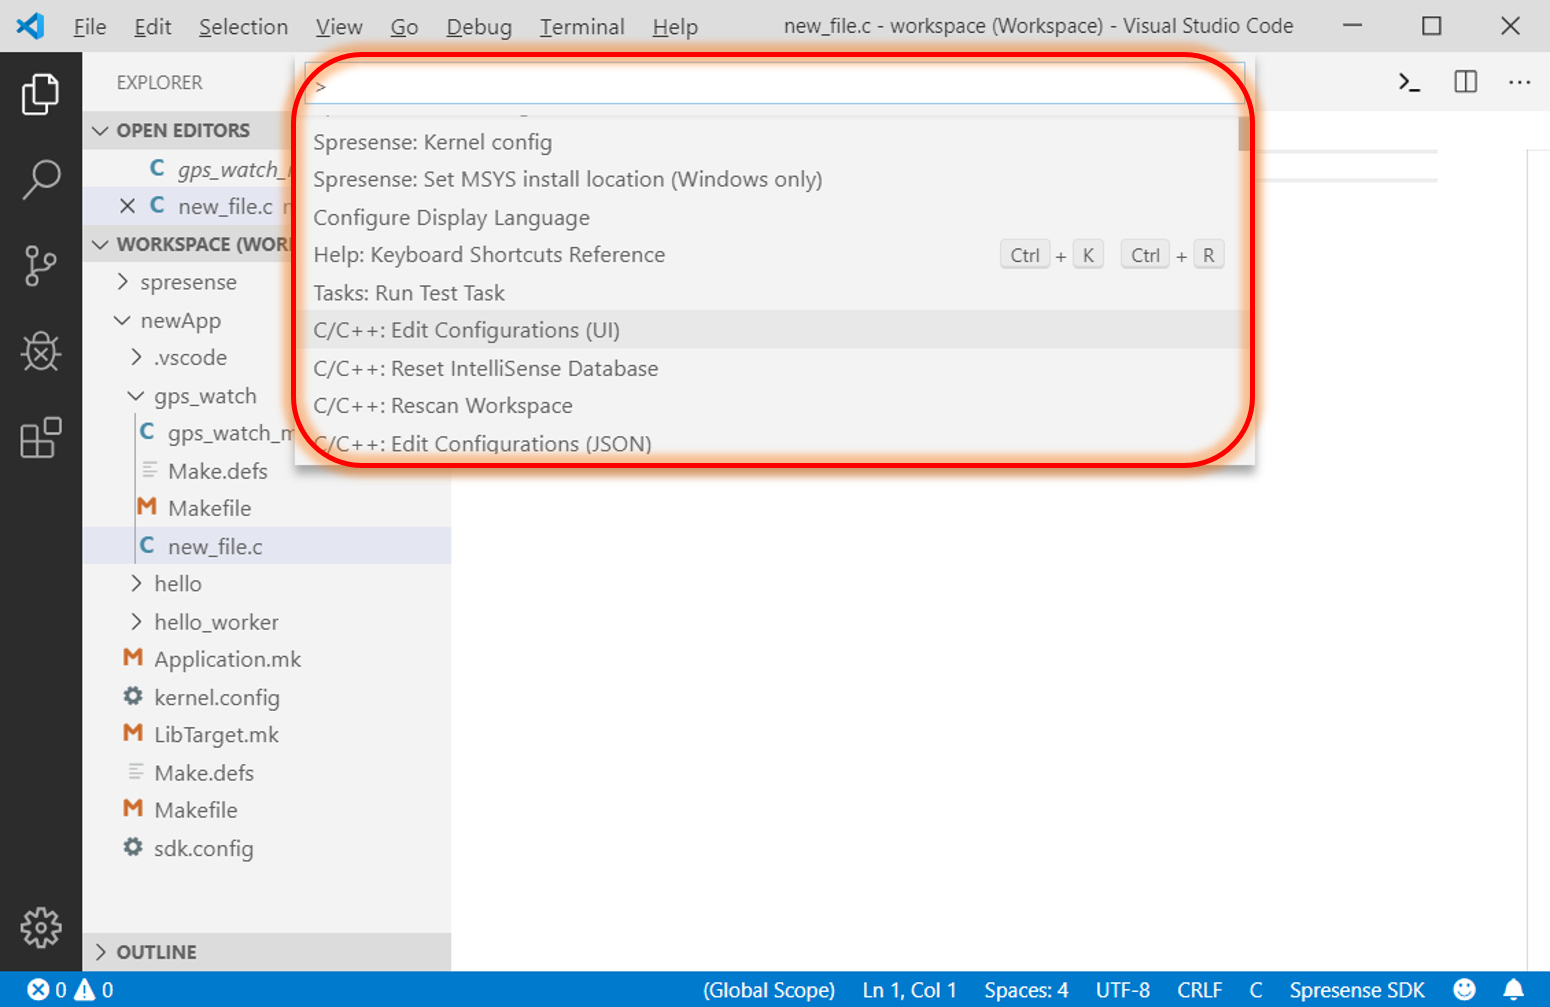Viewport: 1550px width, 1007px height.
Task: Open the Source Control view
Action: pos(41,265)
